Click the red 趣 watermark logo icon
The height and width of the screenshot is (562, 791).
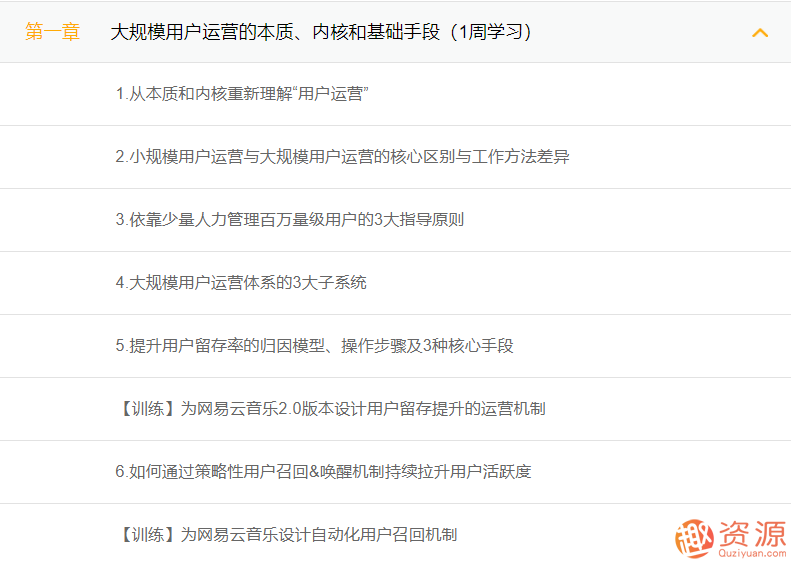tap(693, 538)
